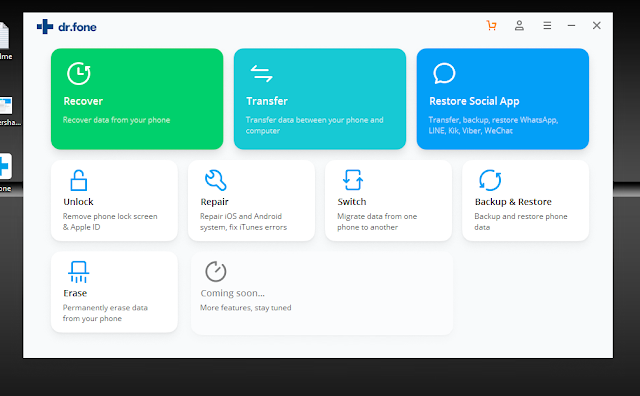Click the Erase shredder icon
This screenshot has width=640, height=396.
78,272
